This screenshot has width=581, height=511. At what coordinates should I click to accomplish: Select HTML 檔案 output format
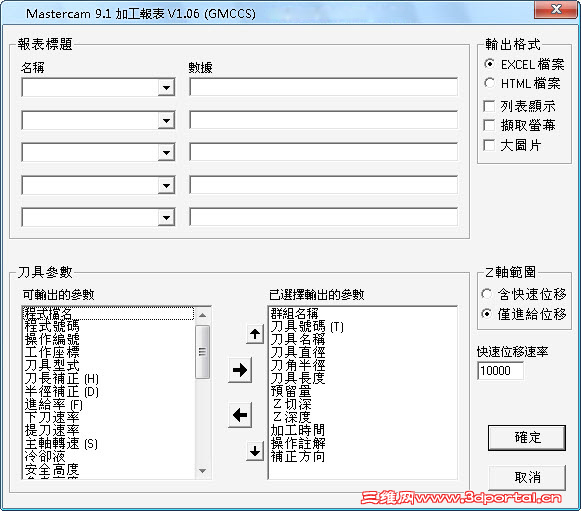pos(522,83)
